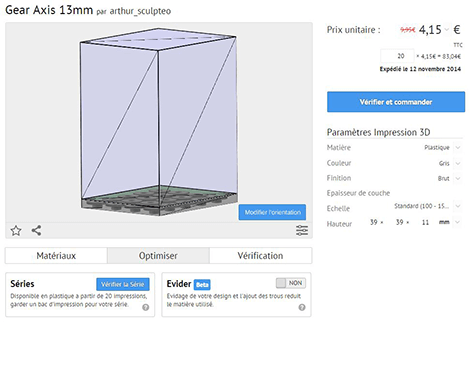Open viewer settings sliders icon
The width and height of the screenshot is (470, 377).
pyautogui.click(x=302, y=230)
